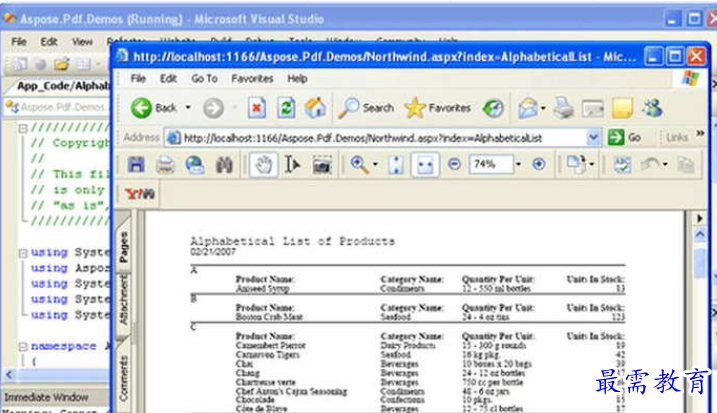Save a copy of the PDF (floppy icon)
The height and width of the screenshot is (413, 717).
136,165
